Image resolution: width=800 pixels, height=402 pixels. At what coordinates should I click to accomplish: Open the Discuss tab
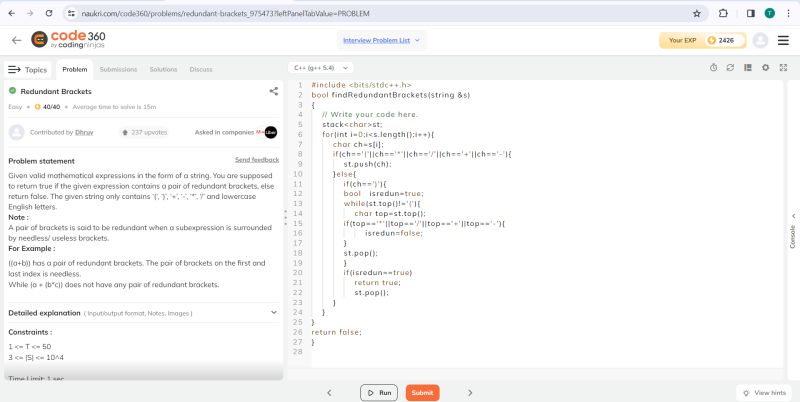[201, 69]
